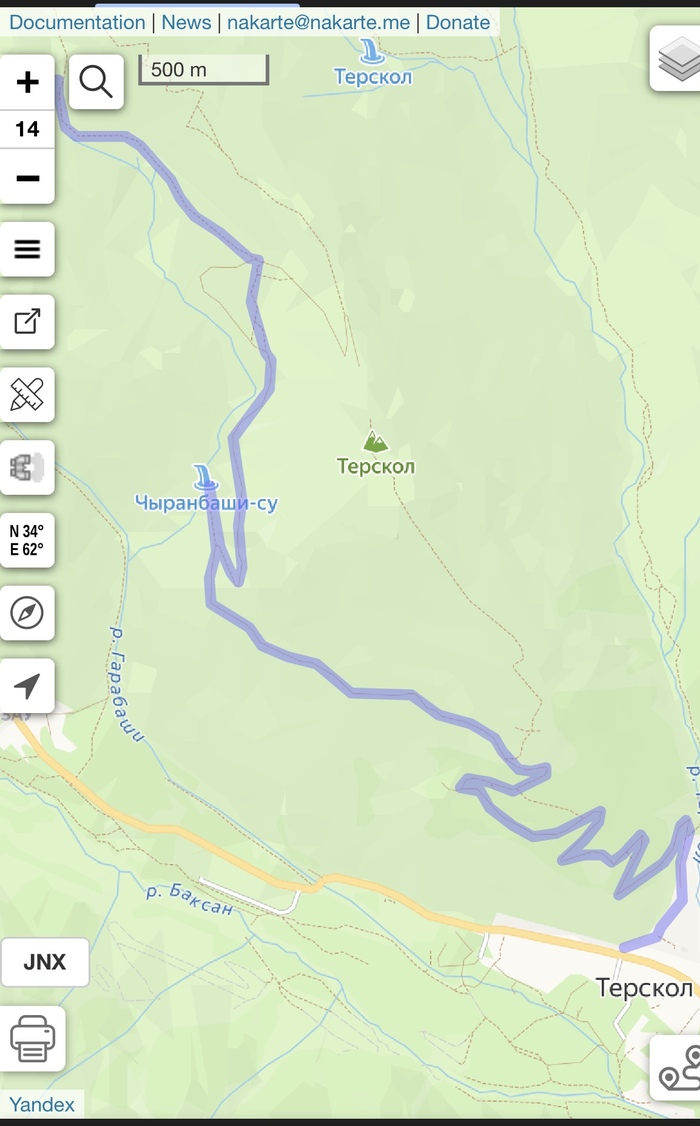Open the external maps link icon

(27, 322)
